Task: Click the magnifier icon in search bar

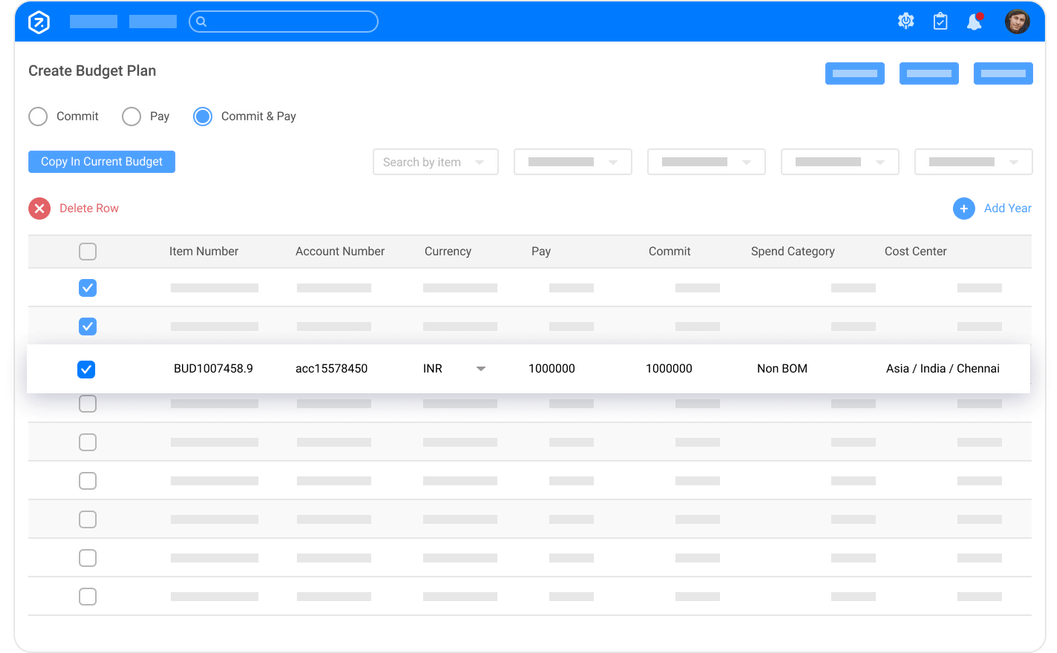Action: point(201,21)
